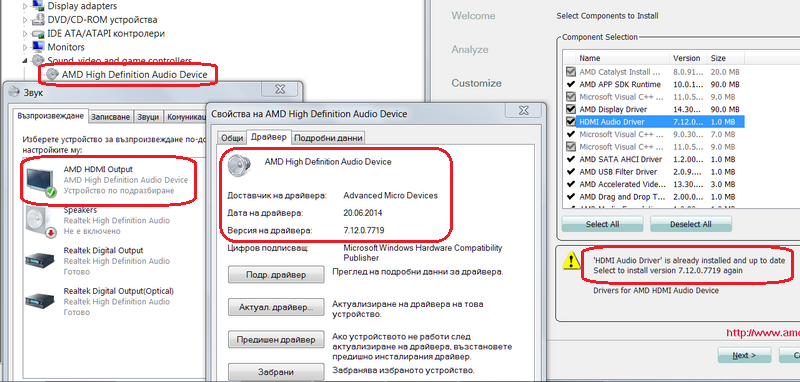Collapse Sound, video and game controllers
Viewport: 800px width, 382px height.
(25, 61)
